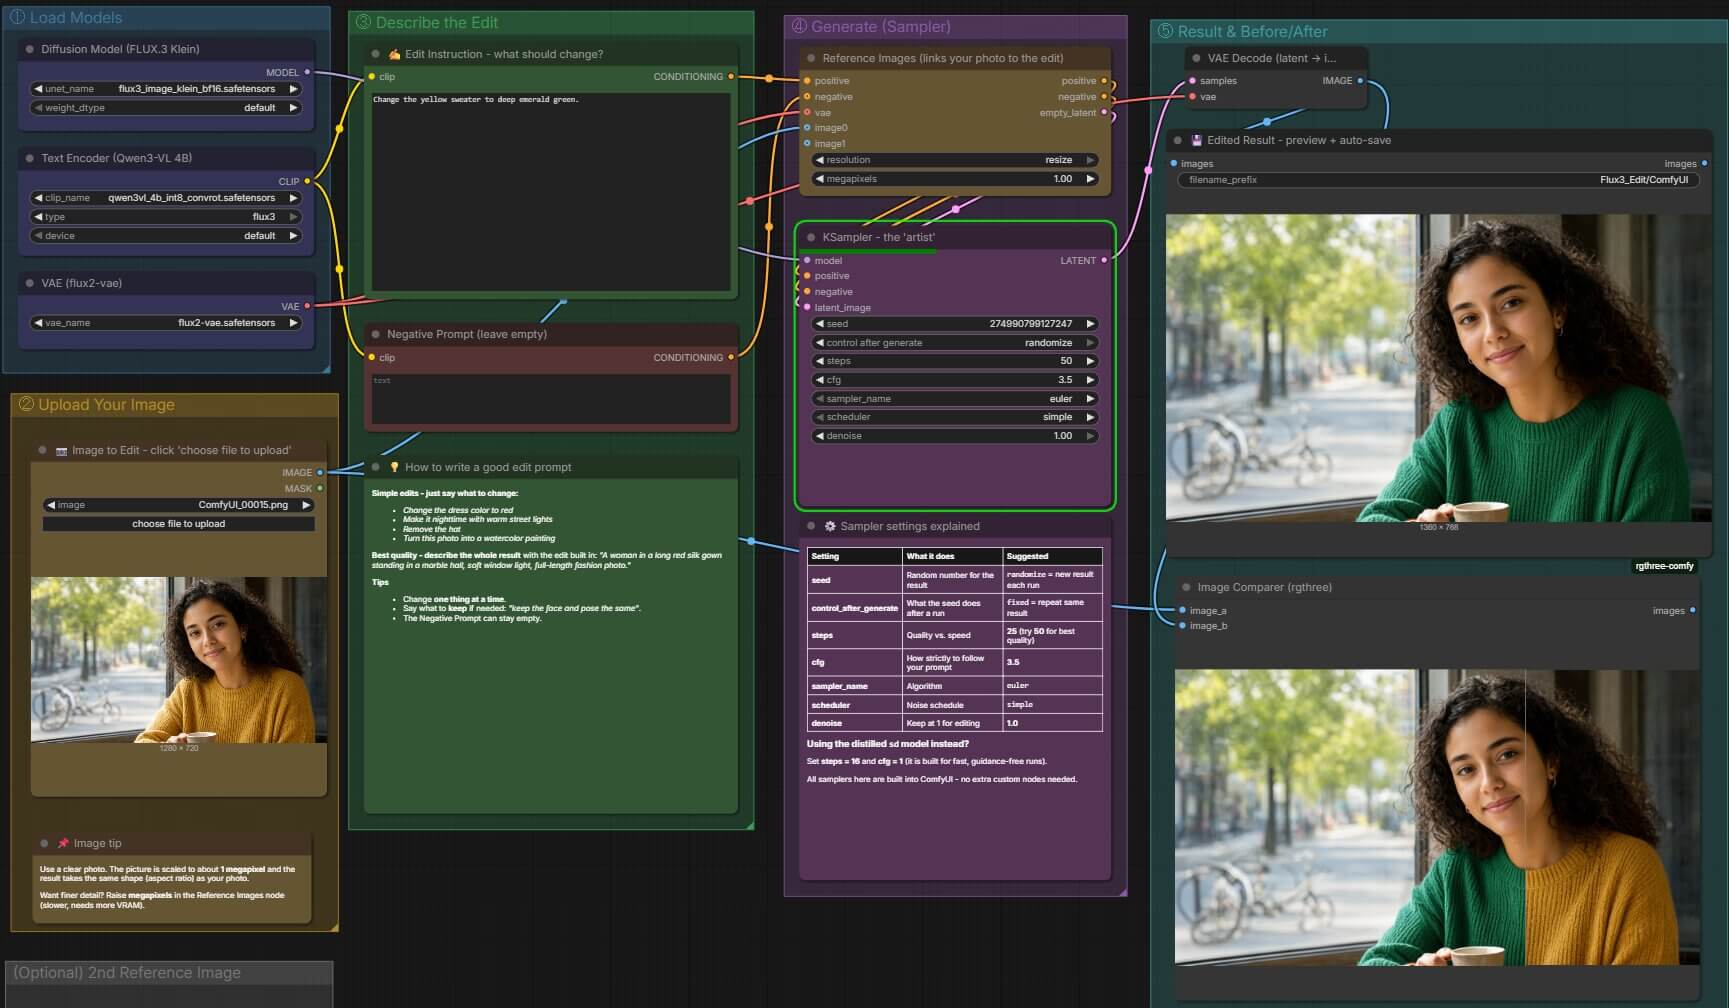Open the weight_dtype dropdown
Image resolution: width=1729 pixels, height=1008 pixels.
click(166, 108)
